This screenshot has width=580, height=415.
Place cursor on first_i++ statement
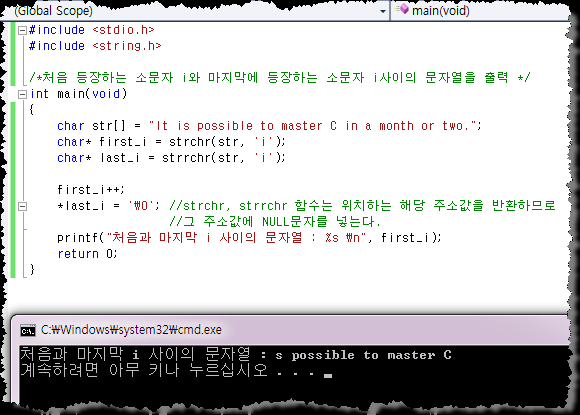tap(91, 190)
